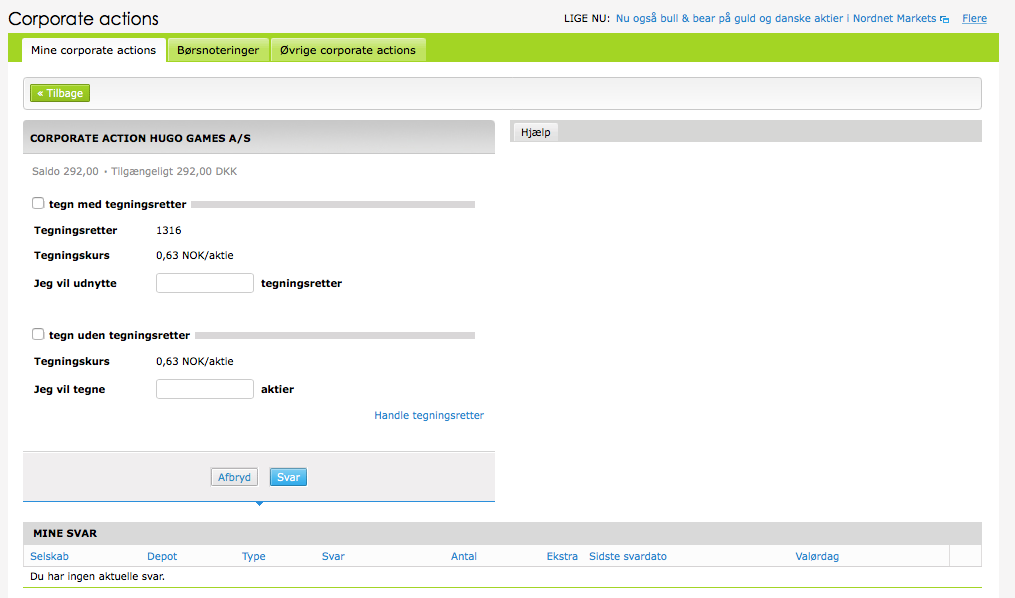Select the Tegningsretter value 1316
The image size is (1015, 598).
169,230
